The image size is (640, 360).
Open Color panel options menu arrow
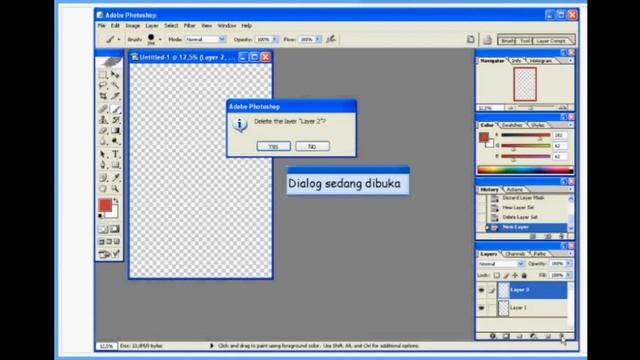pyautogui.click(x=570, y=125)
